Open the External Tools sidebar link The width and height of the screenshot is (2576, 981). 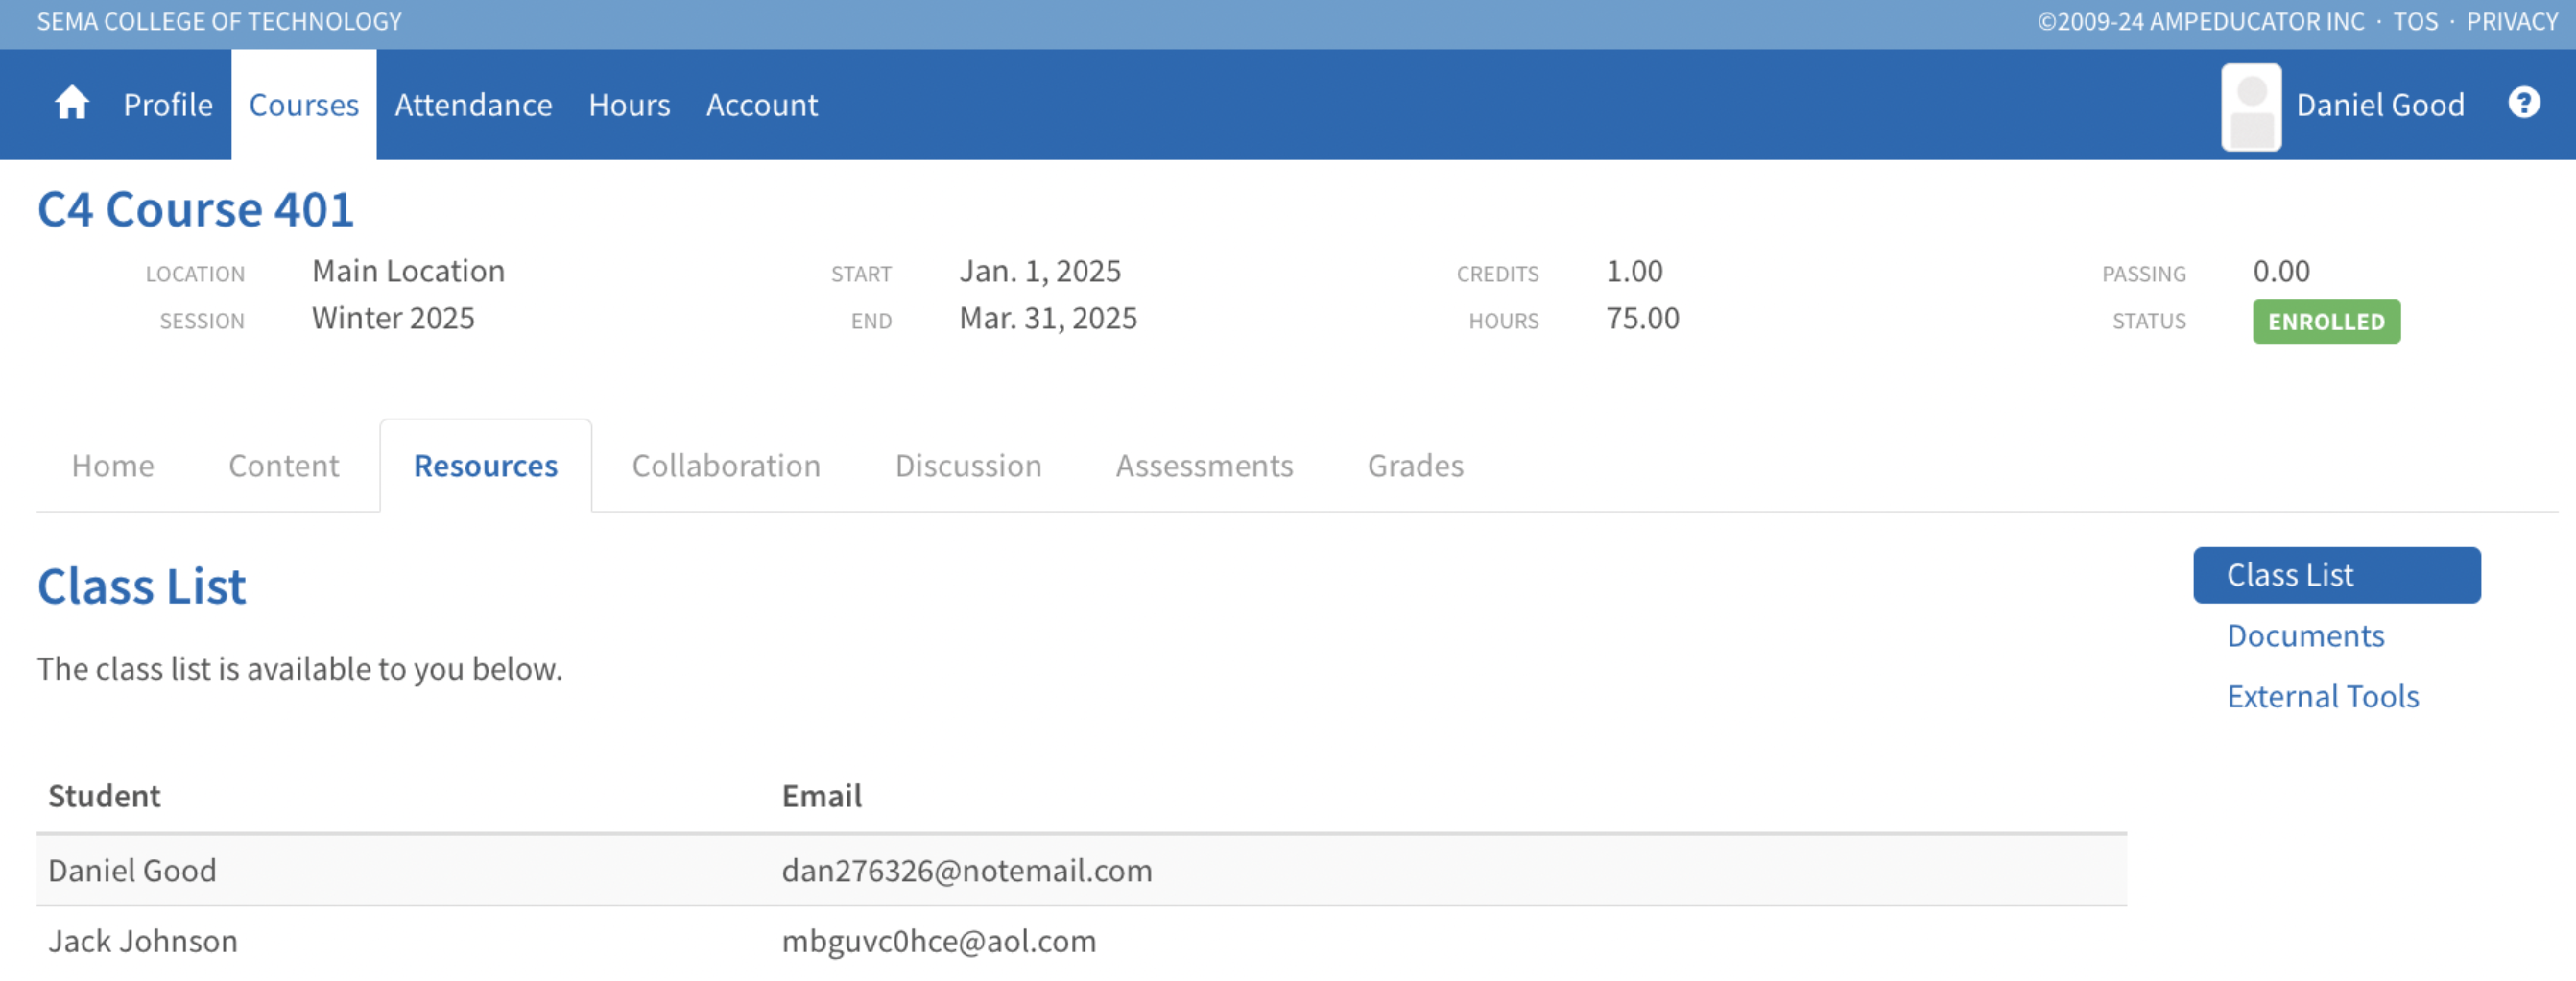pyautogui.click(x=2322, y=696)
